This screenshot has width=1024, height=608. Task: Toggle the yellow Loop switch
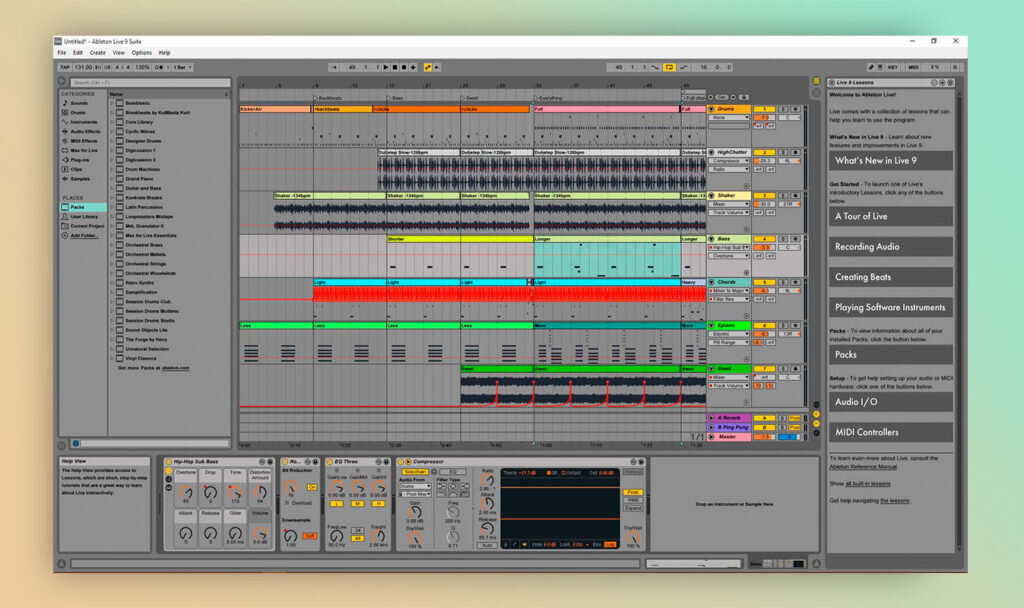pos(669,67)
